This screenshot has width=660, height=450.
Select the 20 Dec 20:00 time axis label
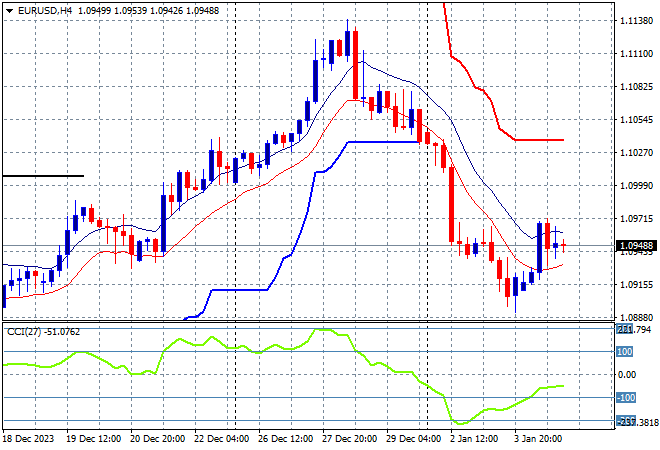pyautogui.click(x=157, y=439)
